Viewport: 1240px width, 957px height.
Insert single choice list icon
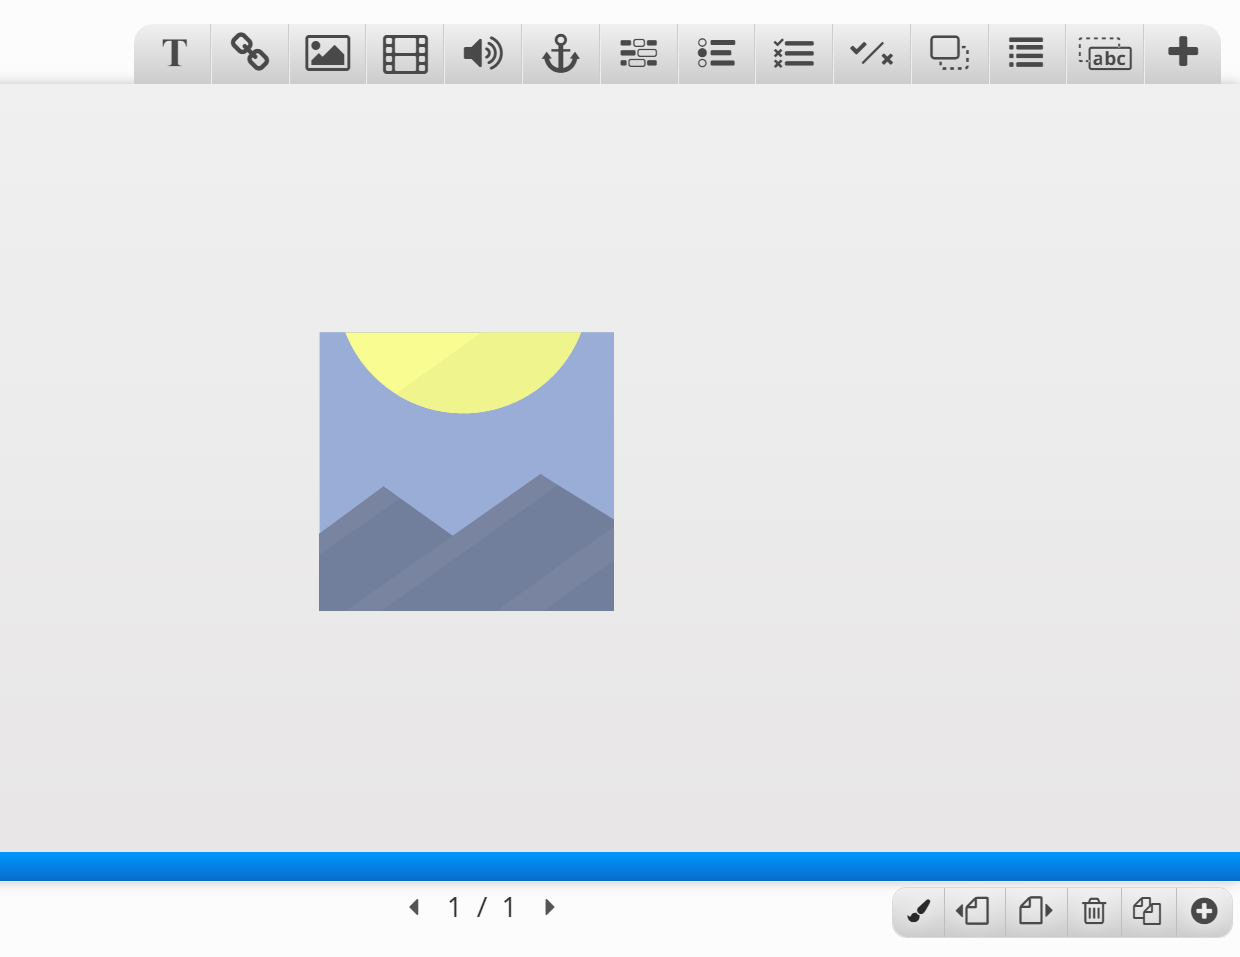click(716, 53)
